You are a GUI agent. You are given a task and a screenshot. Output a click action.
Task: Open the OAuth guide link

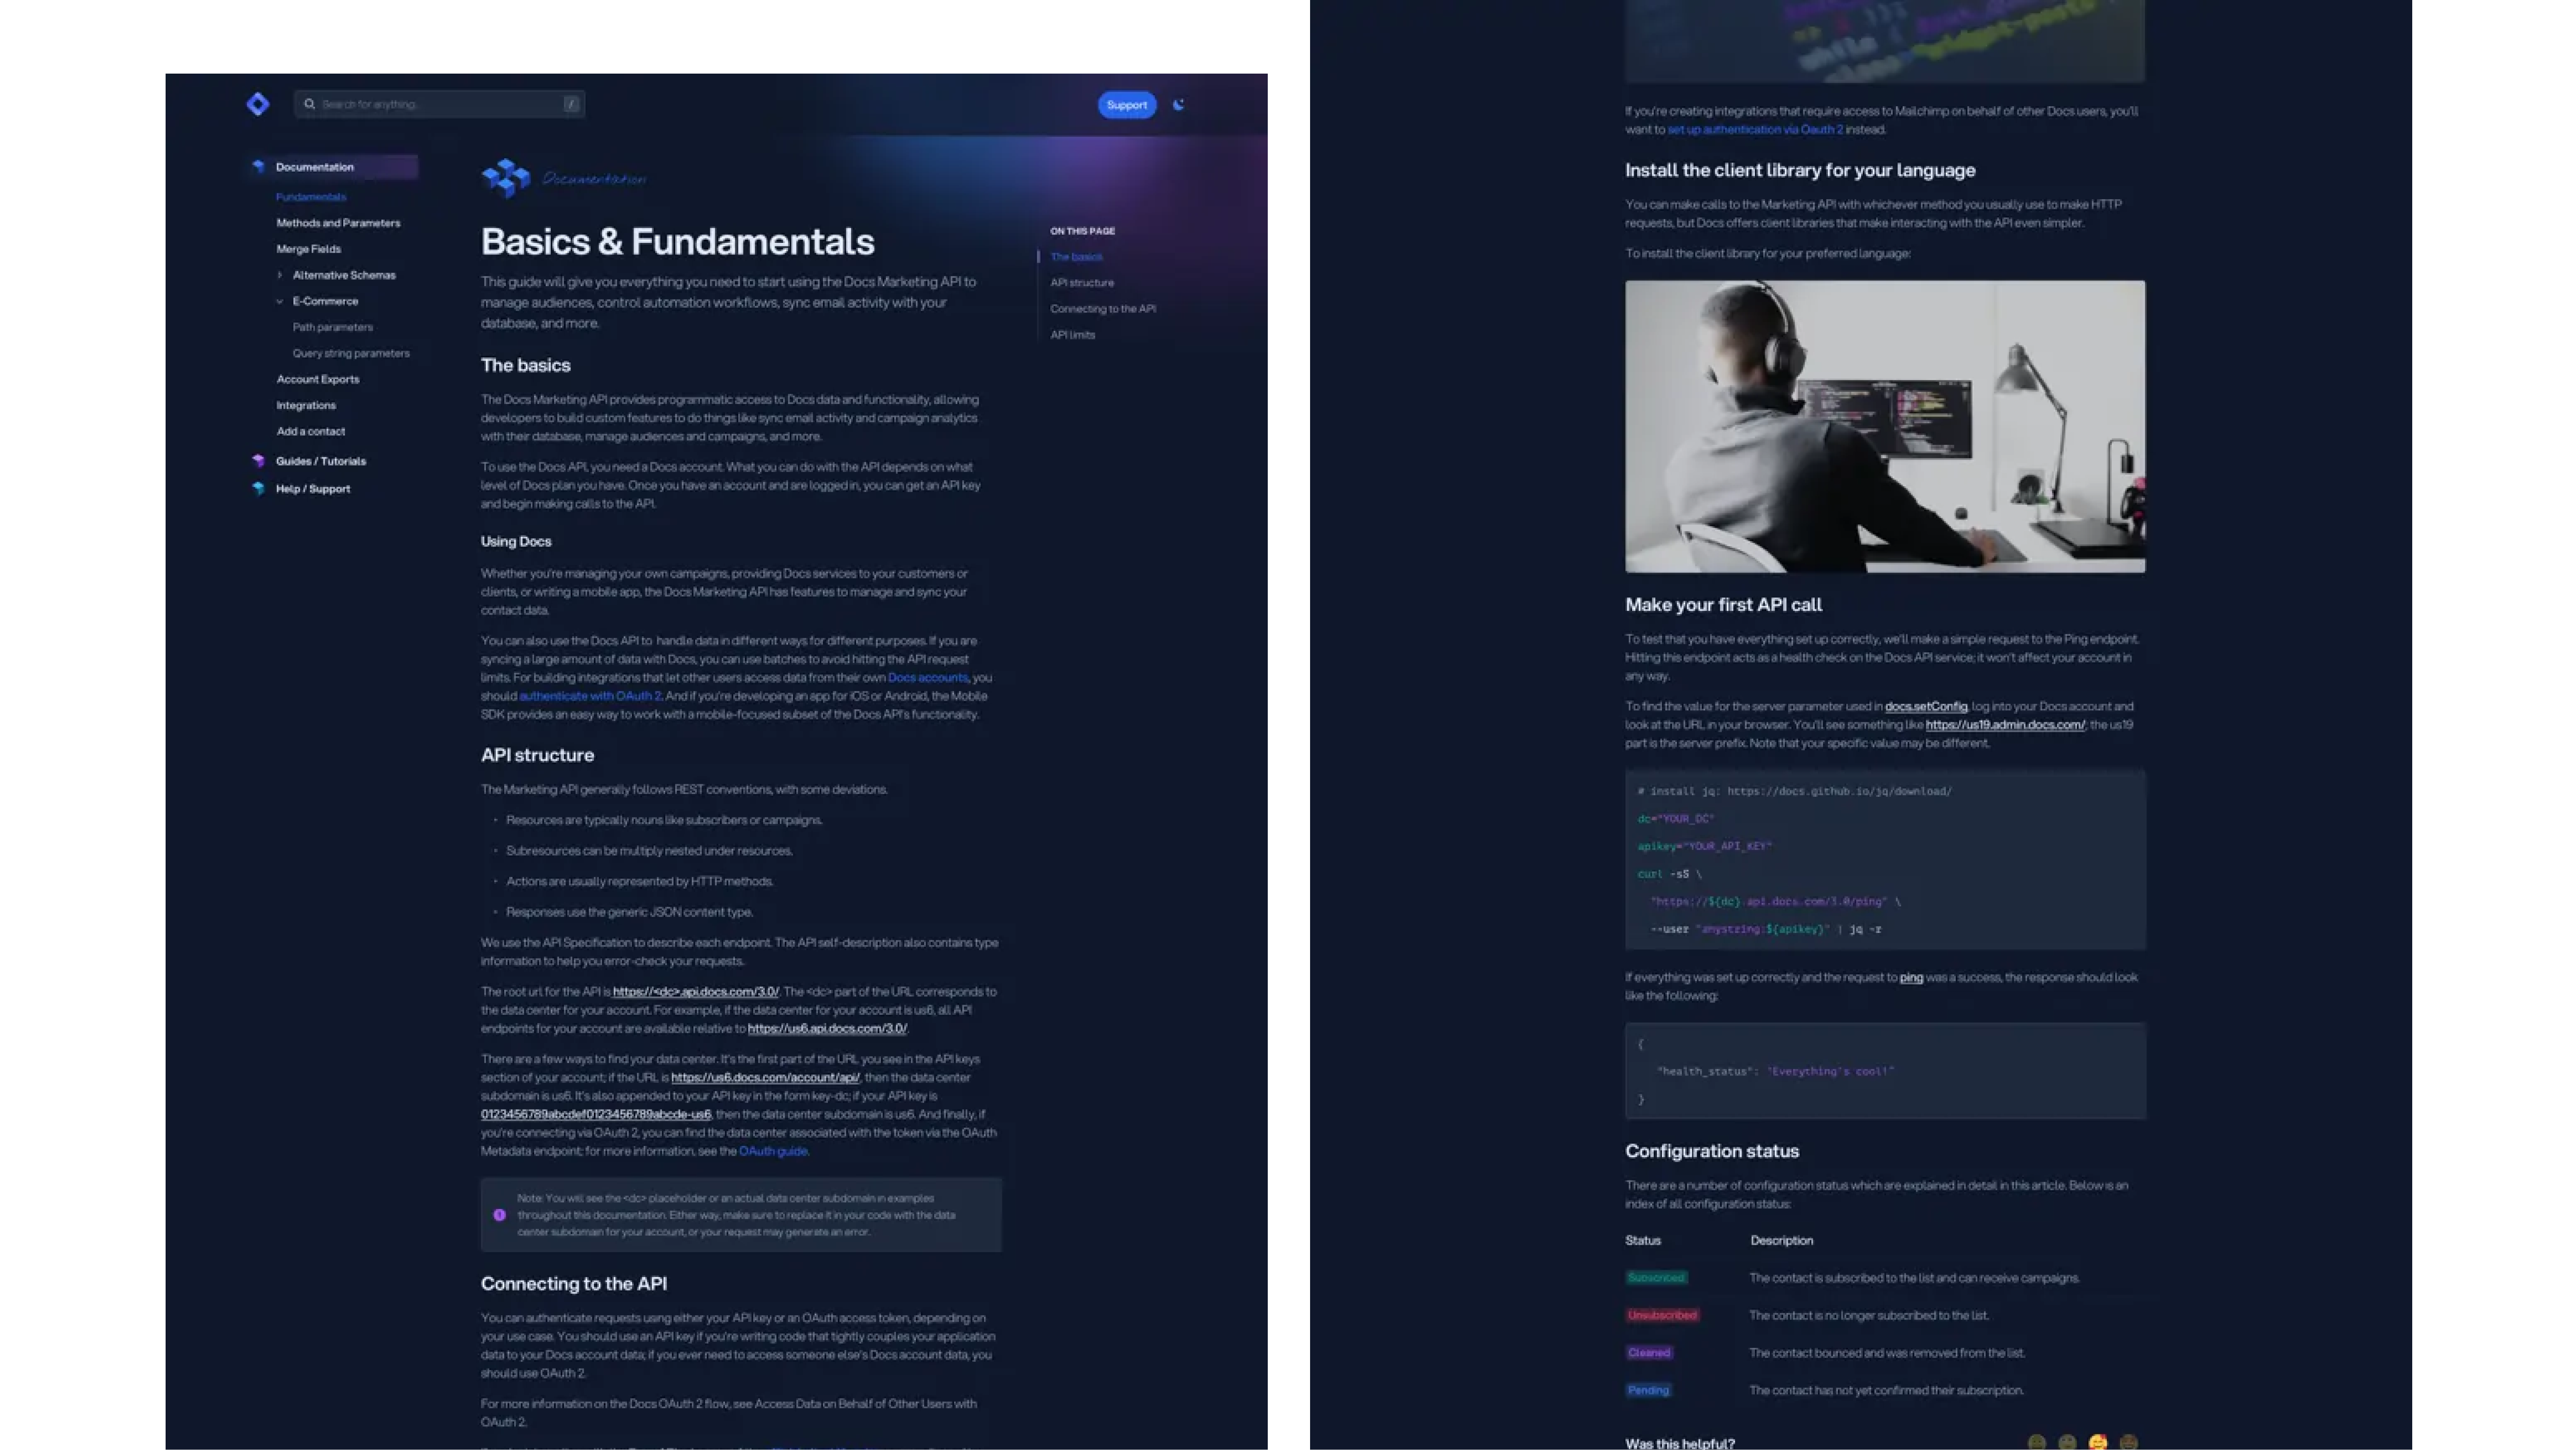(773, 1151)
